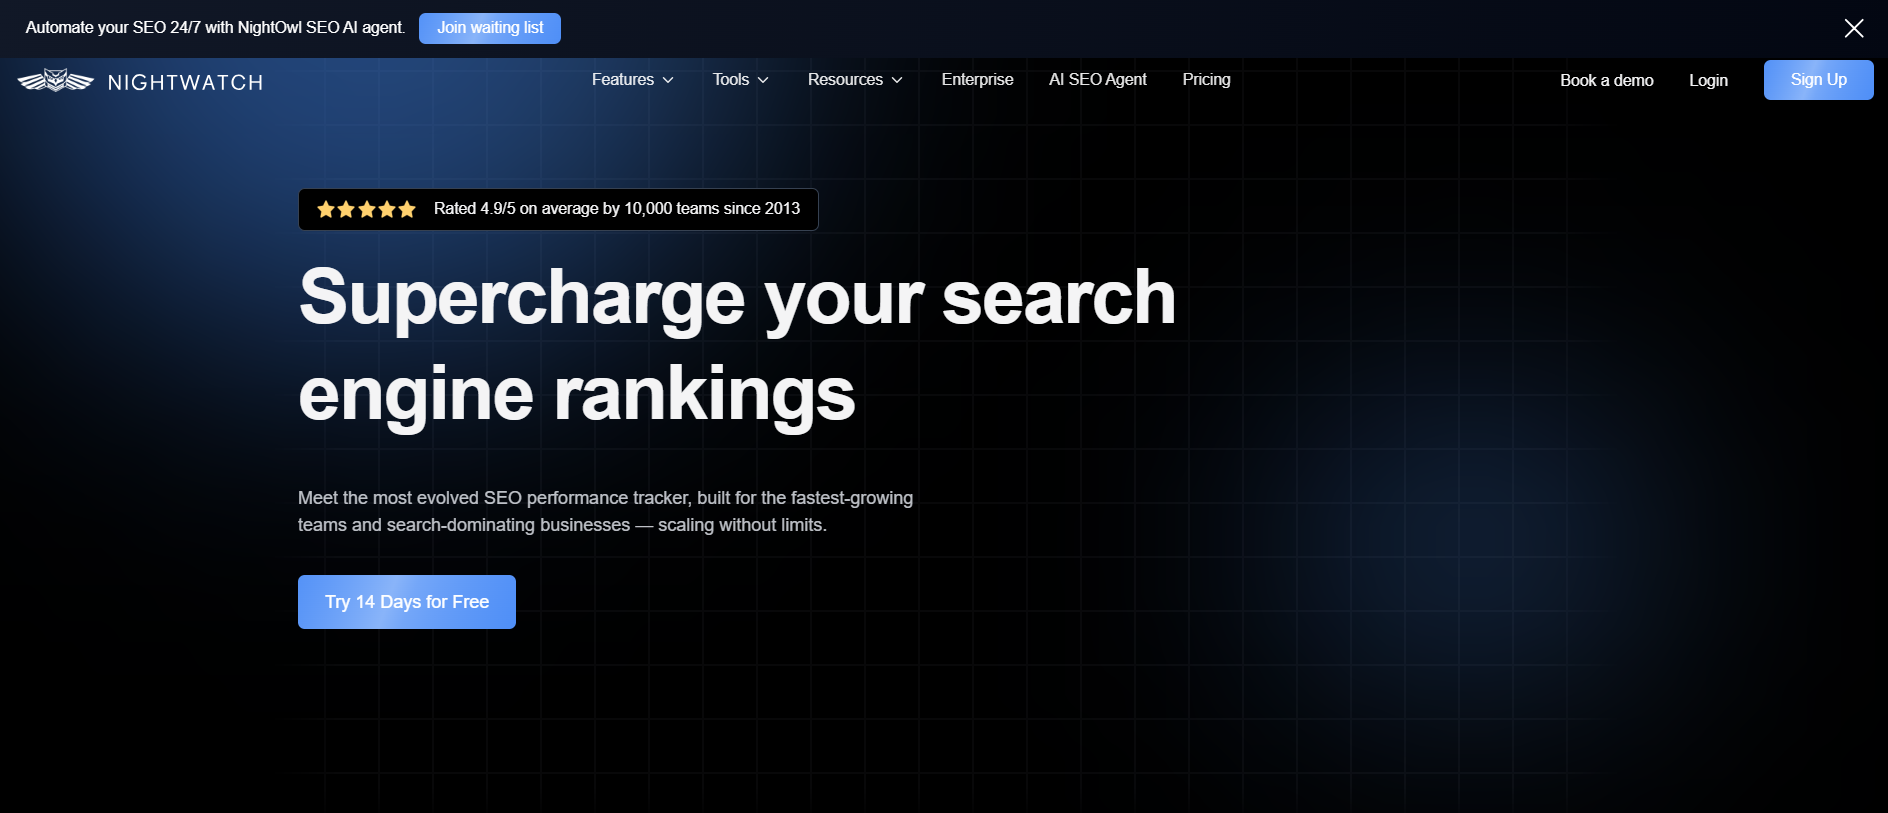Image resolution: width=1888 pixels, height=813 pixels.
Task: Expand the Features dropdown chevron
Action: pos(668,80)
